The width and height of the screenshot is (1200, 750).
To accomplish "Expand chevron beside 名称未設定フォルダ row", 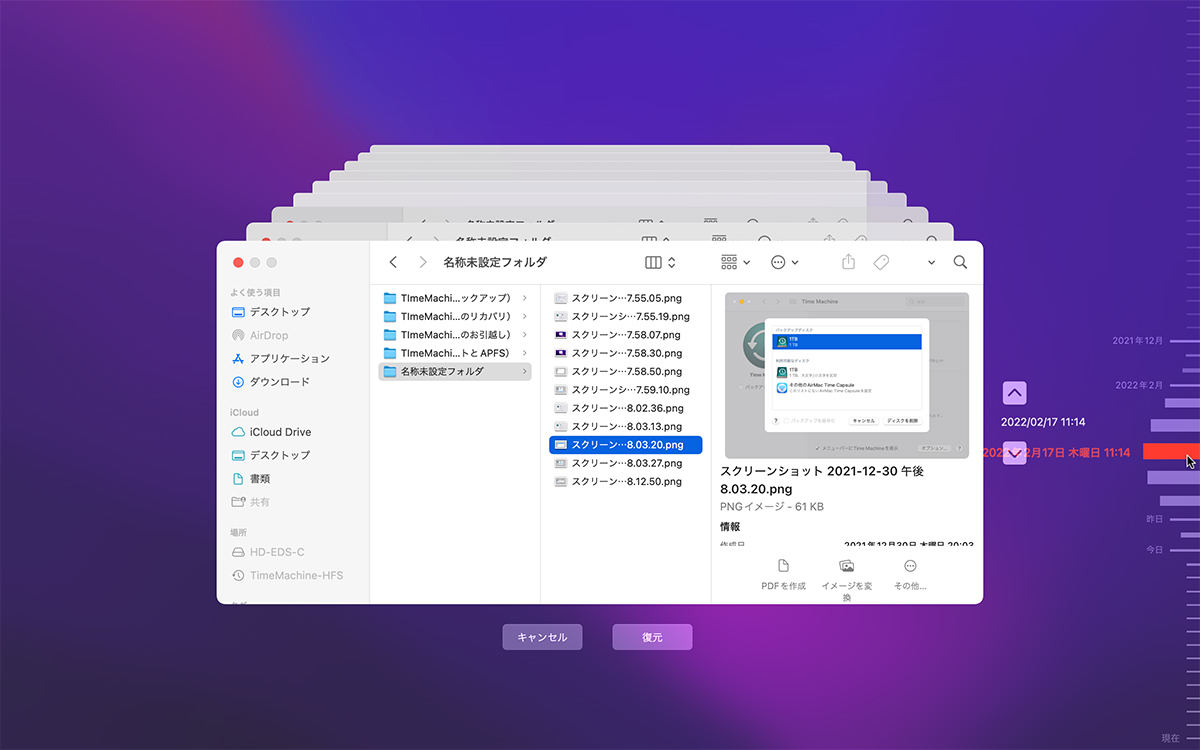I will point(524,371).
